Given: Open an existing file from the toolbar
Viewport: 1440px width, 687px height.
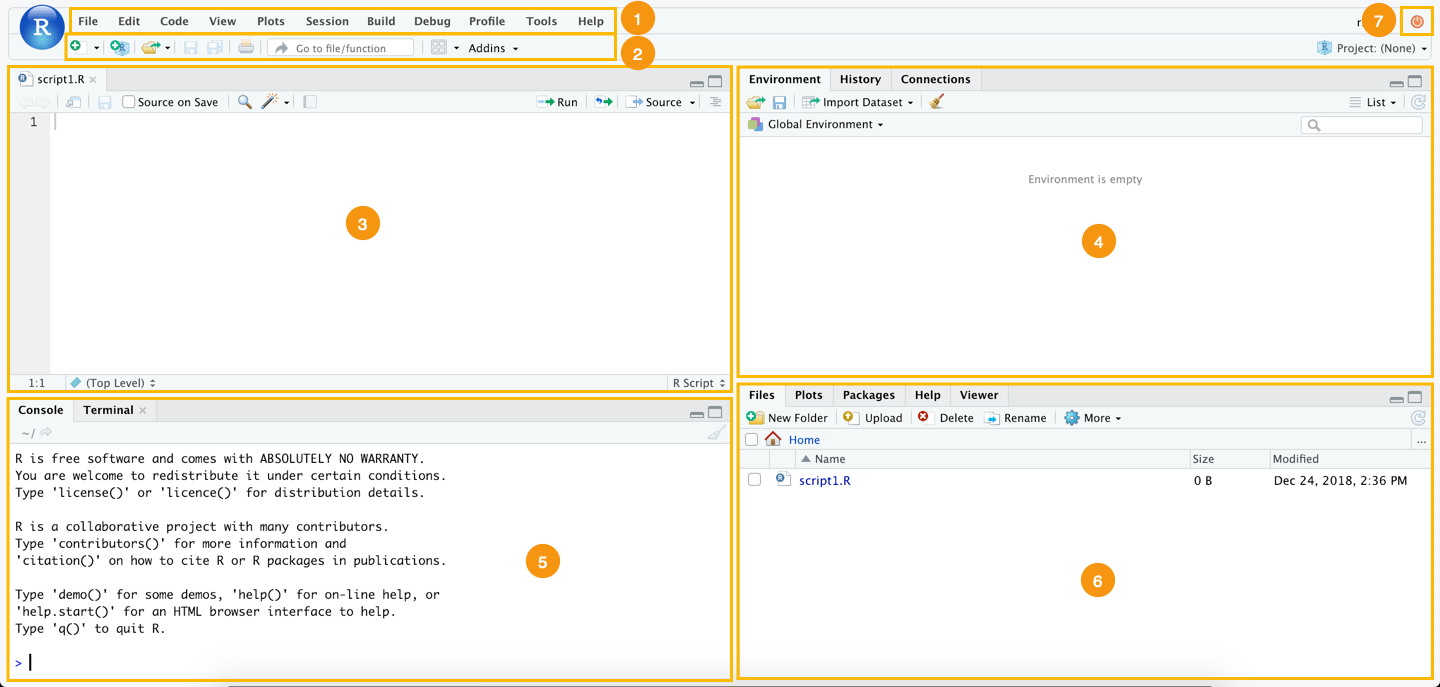Looking at the screenshot, I should [x=152, y=47].
